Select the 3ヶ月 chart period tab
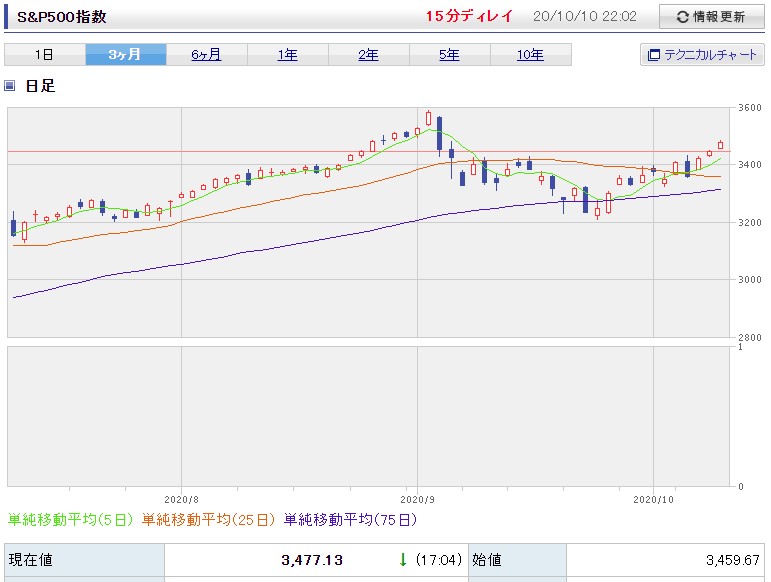 tap(126, 55)
